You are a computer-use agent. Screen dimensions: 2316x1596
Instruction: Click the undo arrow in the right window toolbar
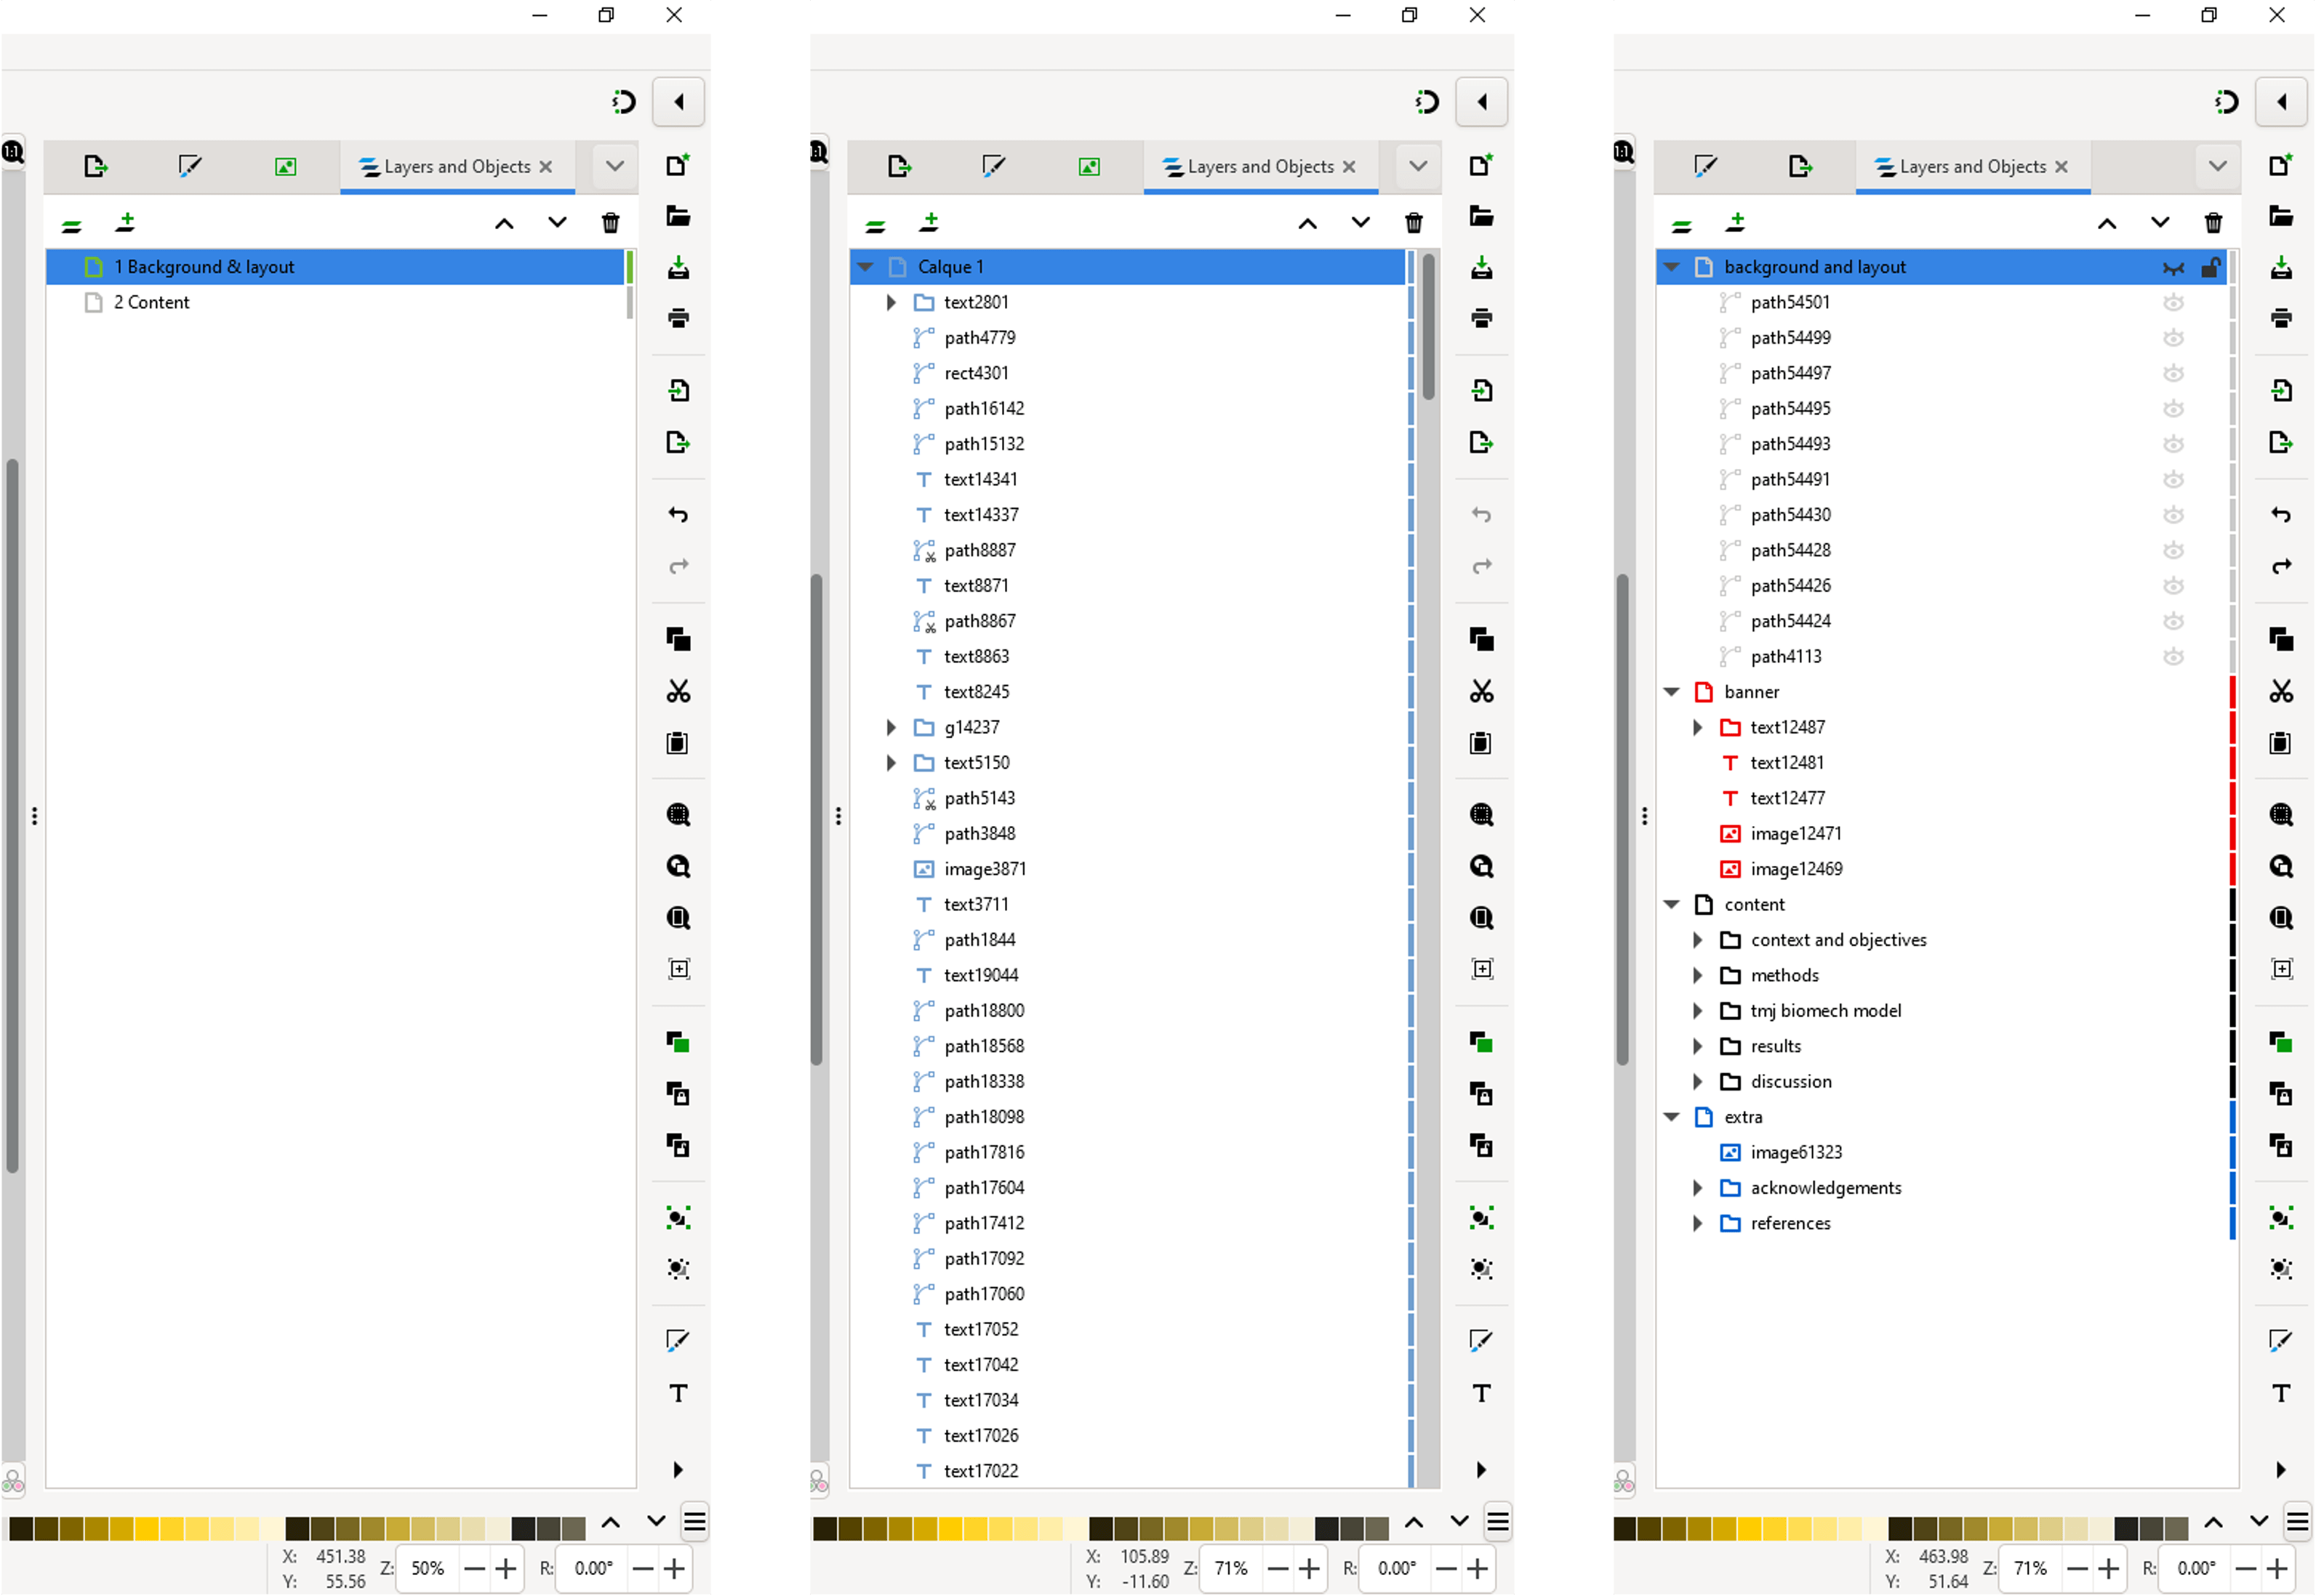[2280, 515]
